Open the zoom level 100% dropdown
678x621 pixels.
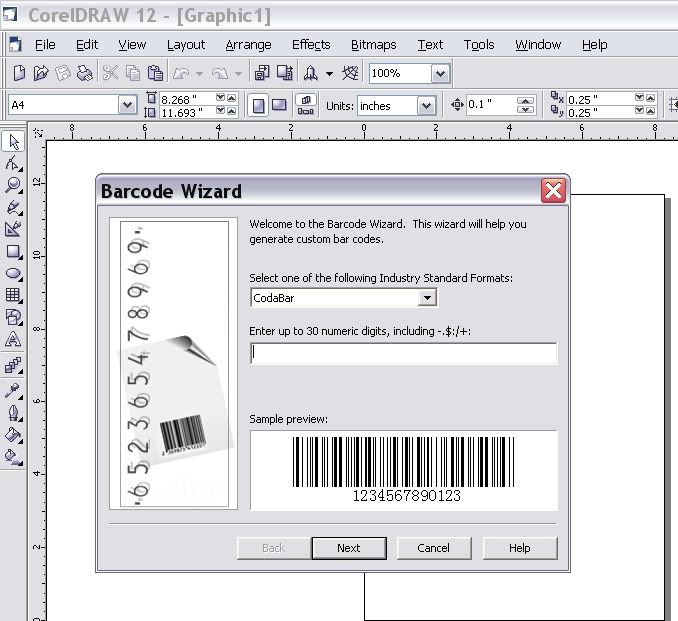pyautogui.click(x=440, y=74)
